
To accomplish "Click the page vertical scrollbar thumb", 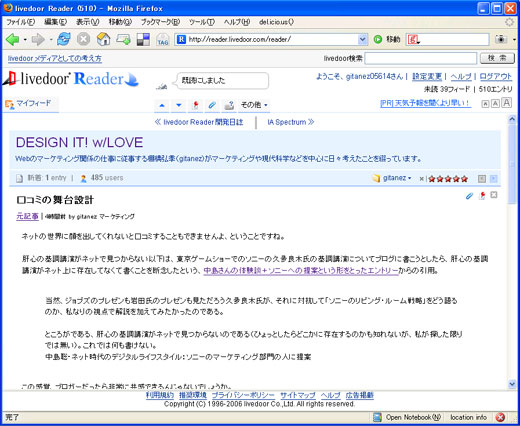I will [512, 163].
